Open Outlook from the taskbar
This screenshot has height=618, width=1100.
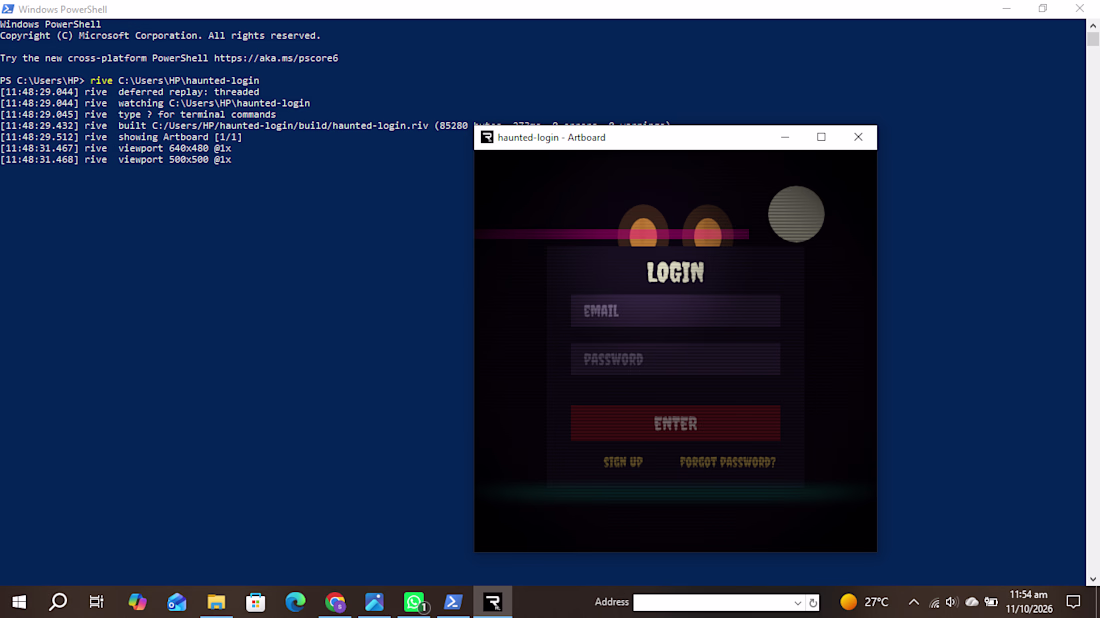[x=177, y=602]
